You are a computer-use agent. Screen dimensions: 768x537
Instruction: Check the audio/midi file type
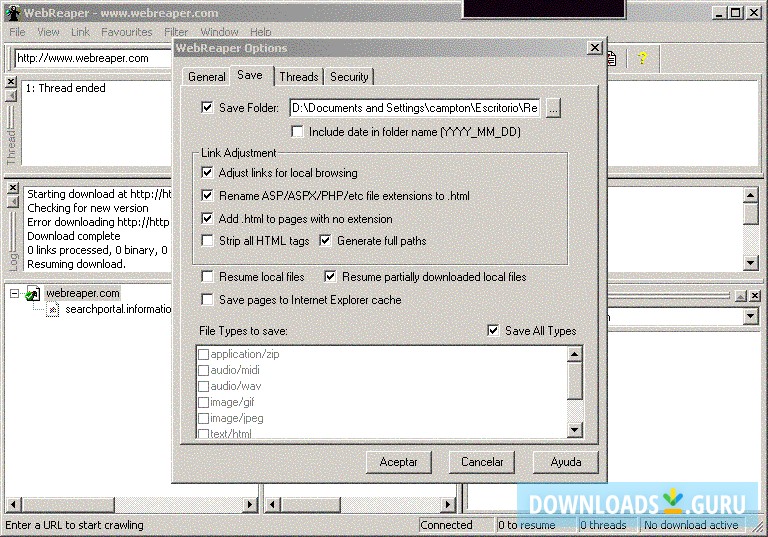click(203, 370)
